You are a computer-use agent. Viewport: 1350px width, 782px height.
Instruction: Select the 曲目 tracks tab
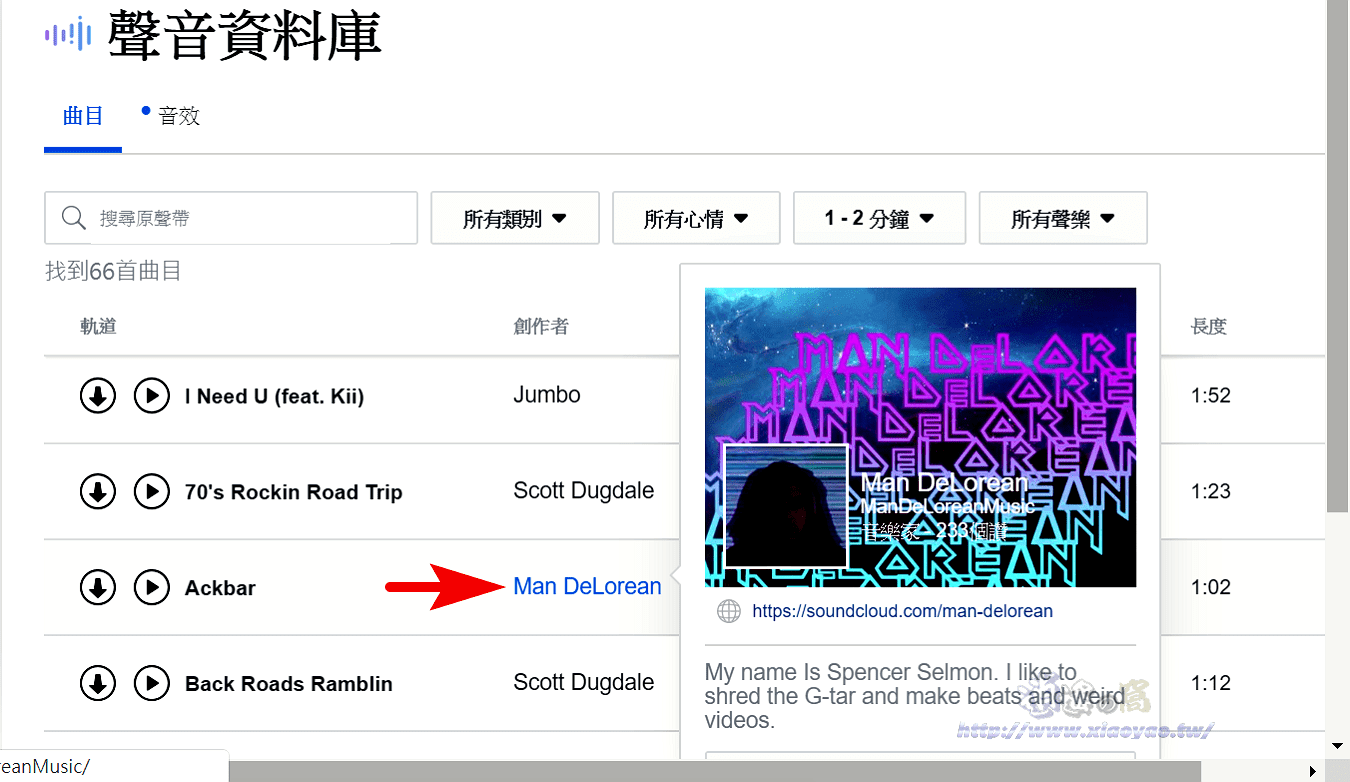coord(82,115)
